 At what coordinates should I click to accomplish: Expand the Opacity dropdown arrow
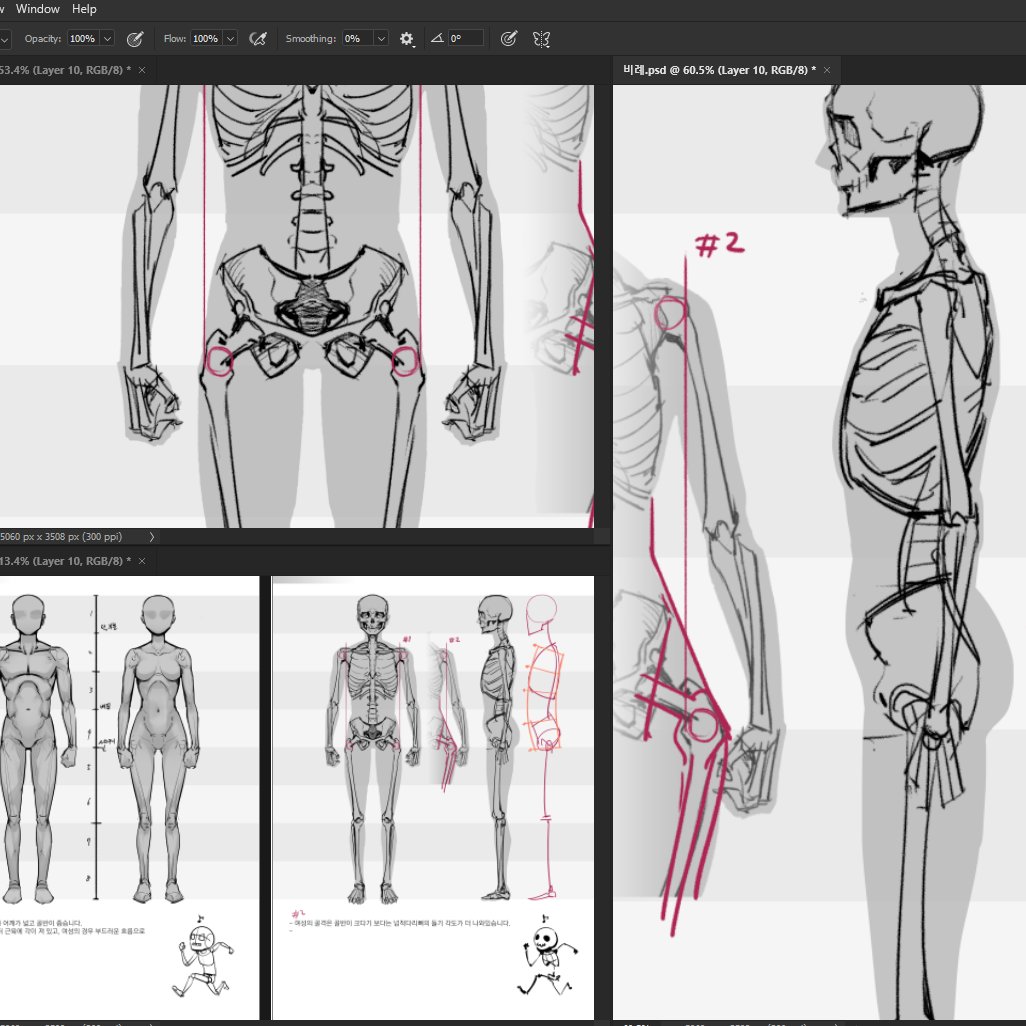[107, 39]
